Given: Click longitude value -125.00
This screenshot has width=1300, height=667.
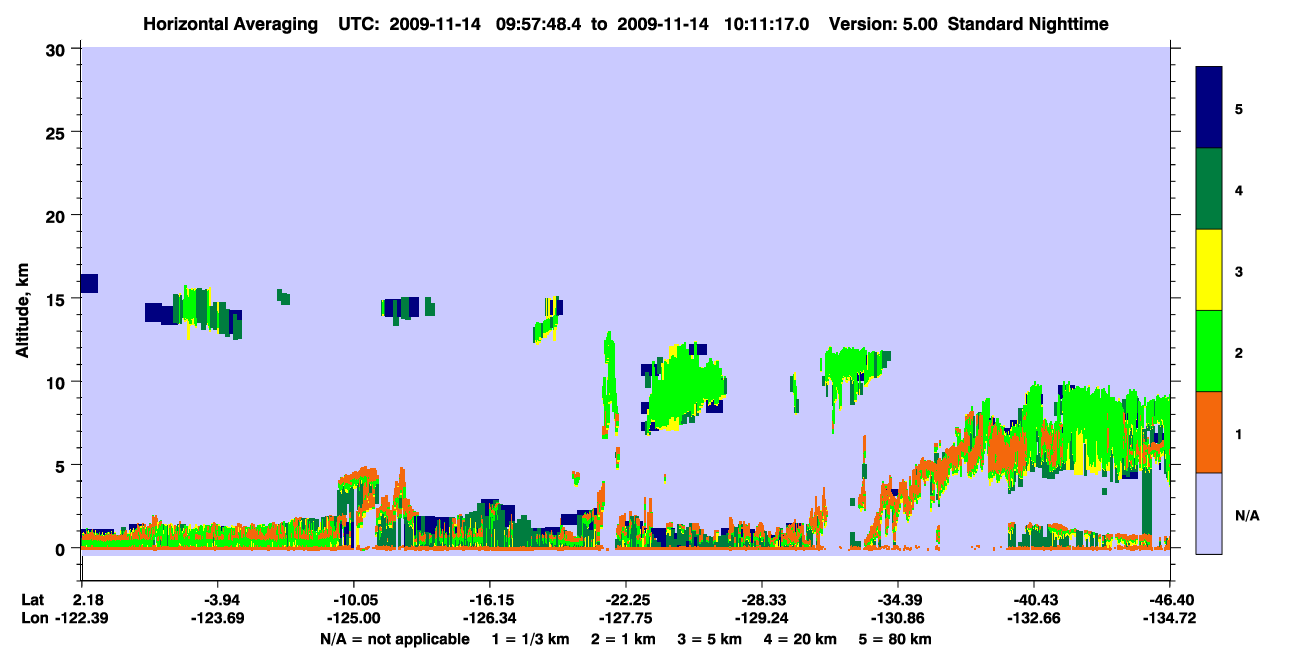Looking at the screenshot, I should (x=354, y=618).
